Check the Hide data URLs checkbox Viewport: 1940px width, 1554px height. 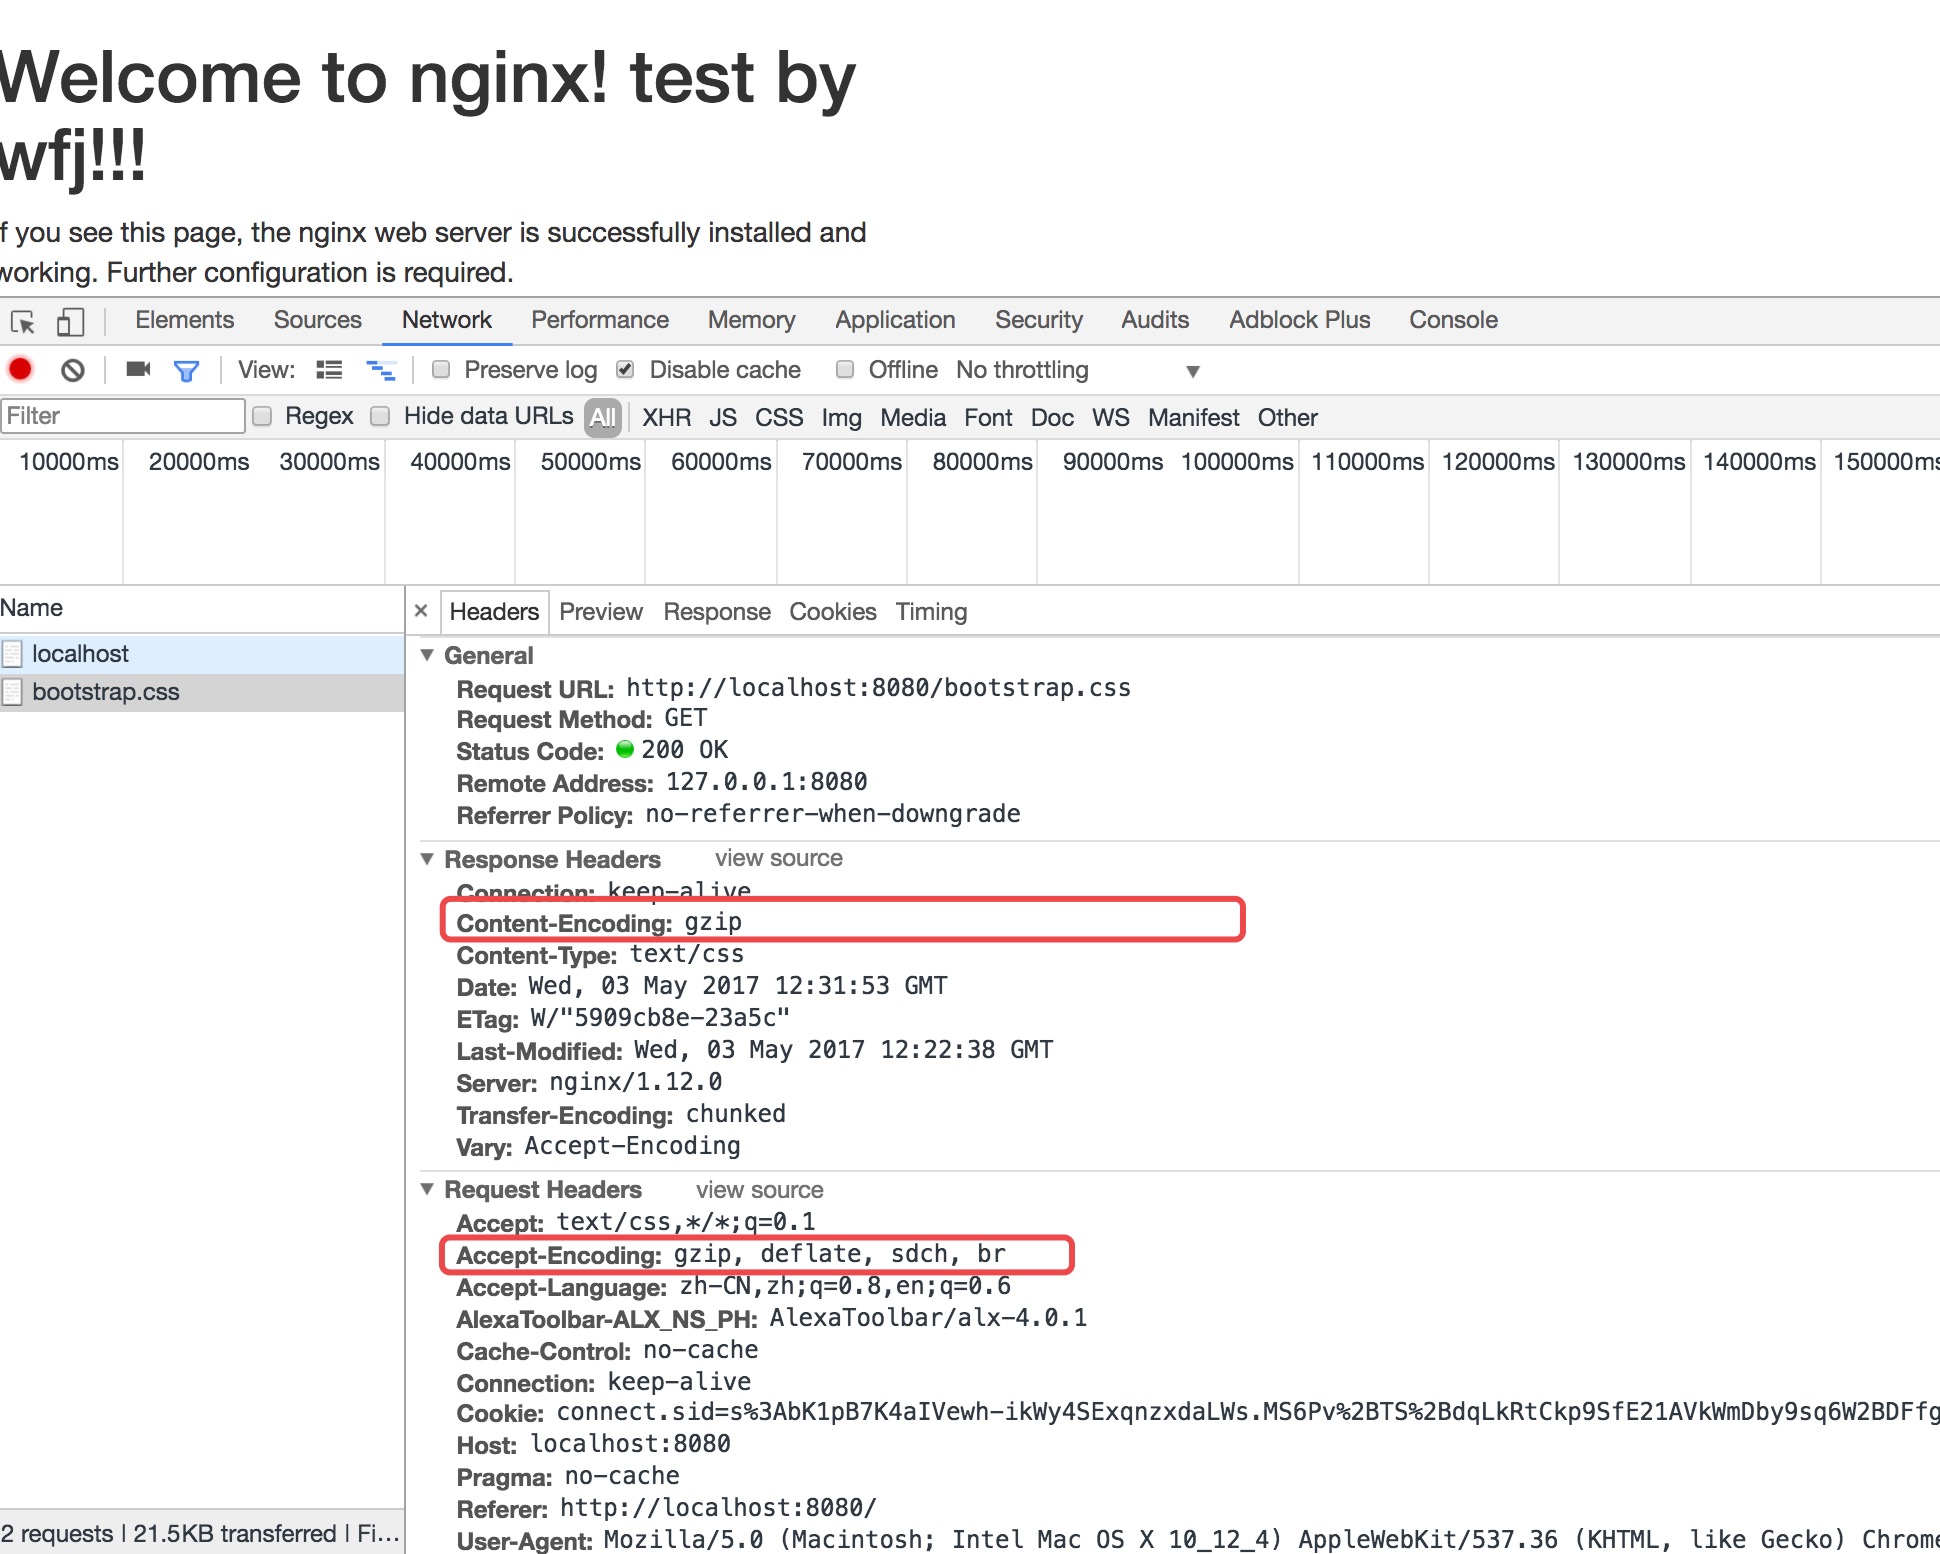tap(380, 416)
